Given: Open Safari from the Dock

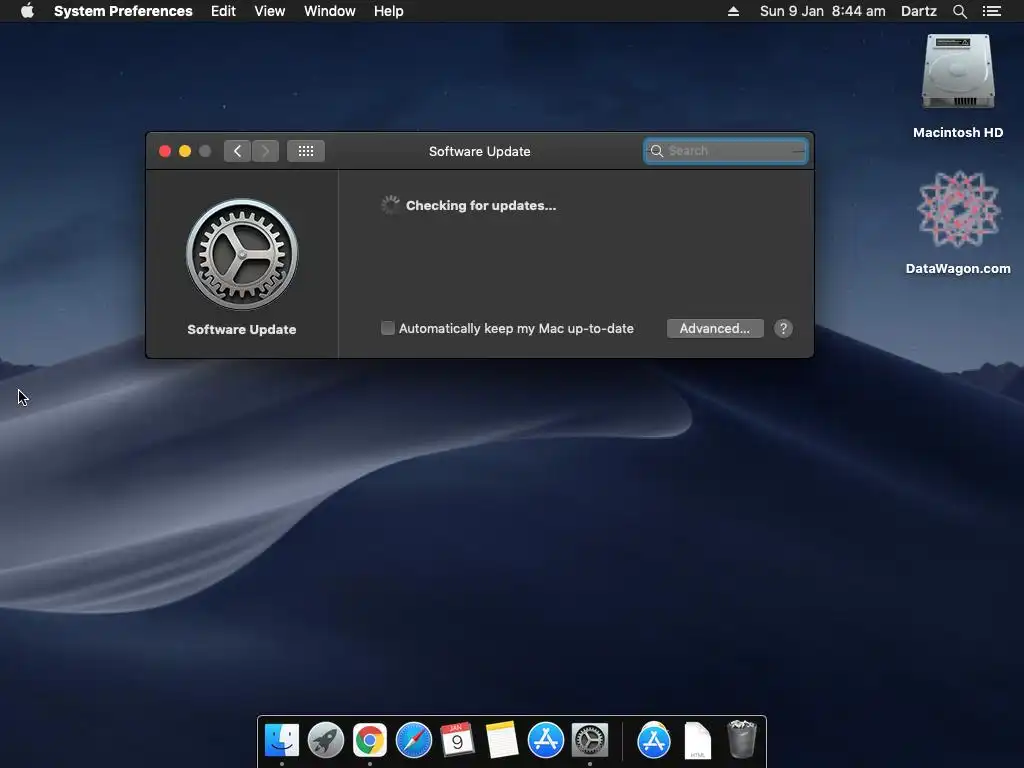Looking at the screenshot, I should (x=413, y=740).
